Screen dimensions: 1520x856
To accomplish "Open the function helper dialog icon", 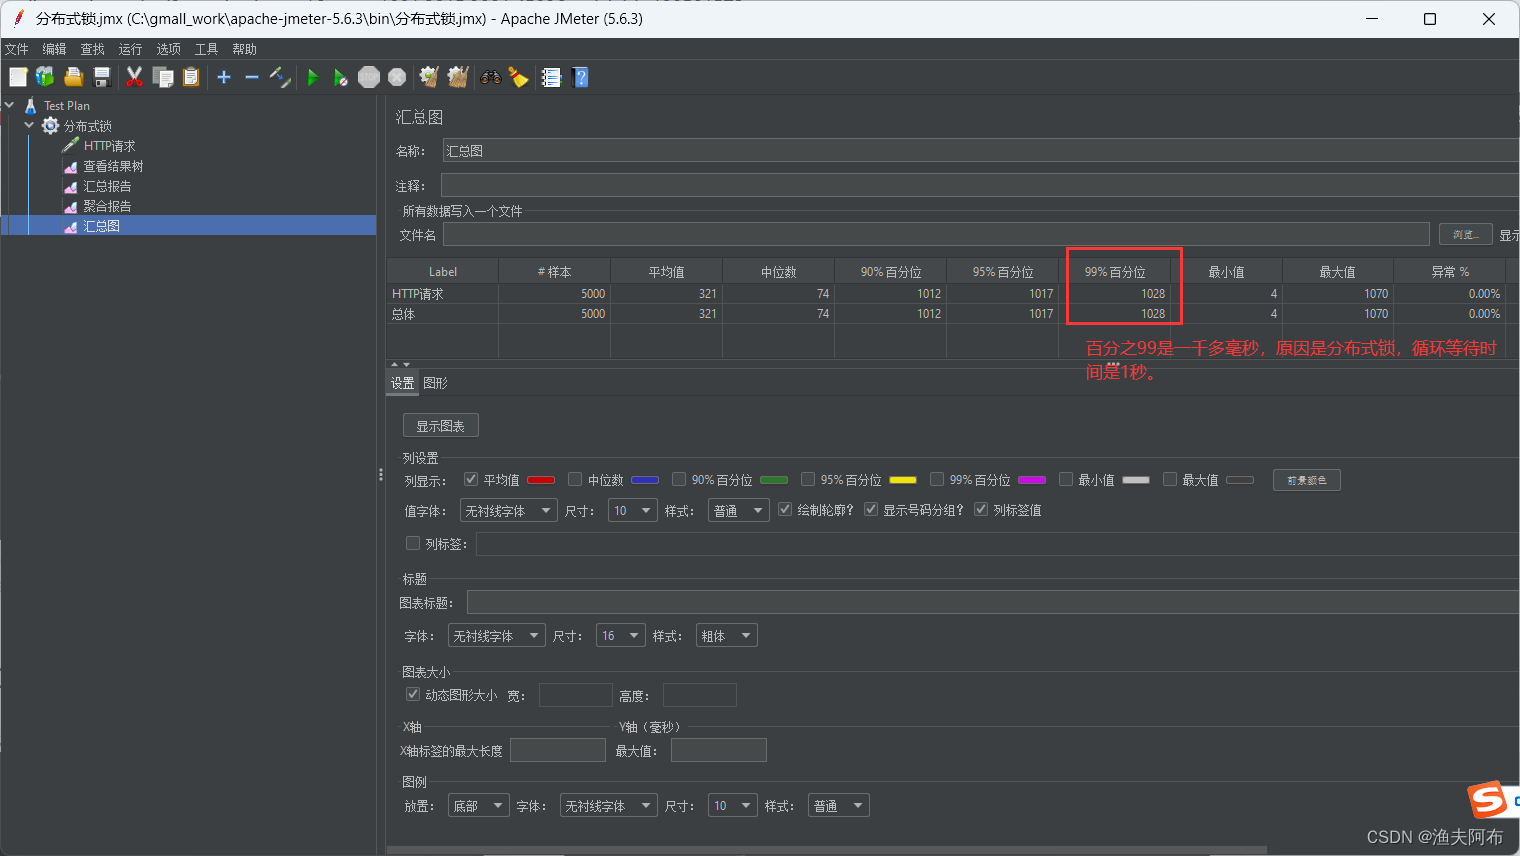I will [x=552, y=77].
